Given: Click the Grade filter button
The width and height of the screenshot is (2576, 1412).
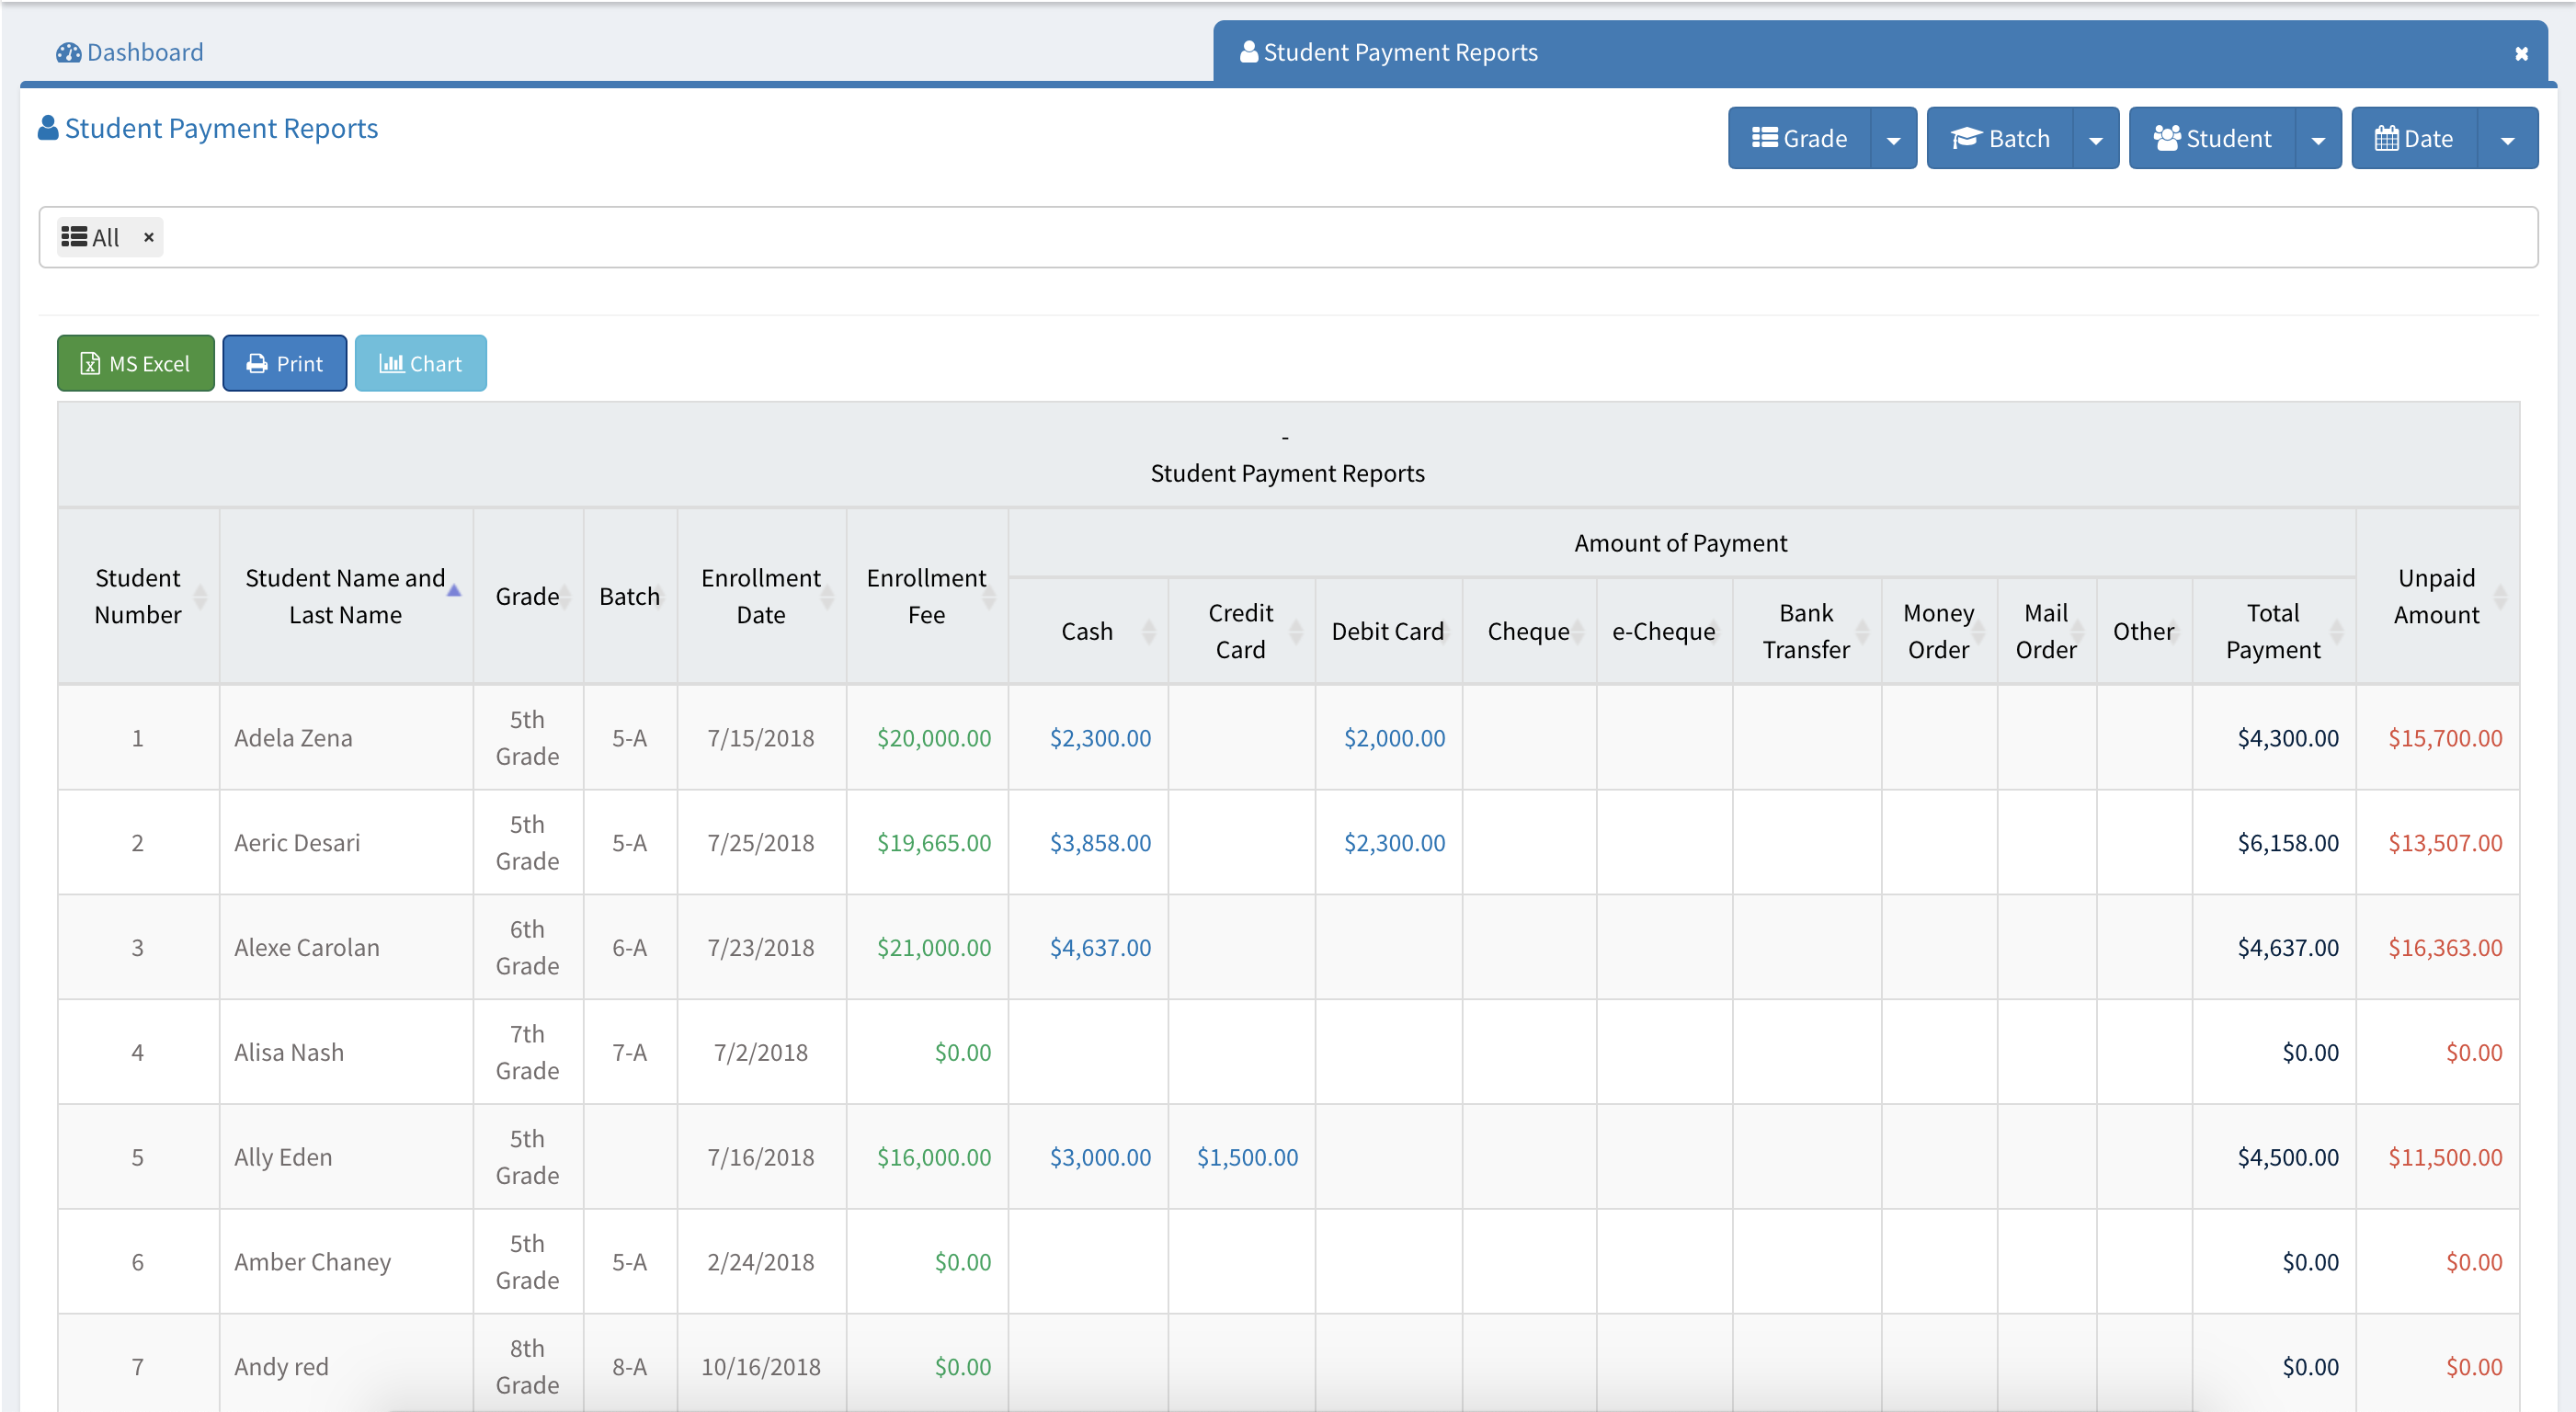Looking at the screenshot, I should [x=1798, y=138].
